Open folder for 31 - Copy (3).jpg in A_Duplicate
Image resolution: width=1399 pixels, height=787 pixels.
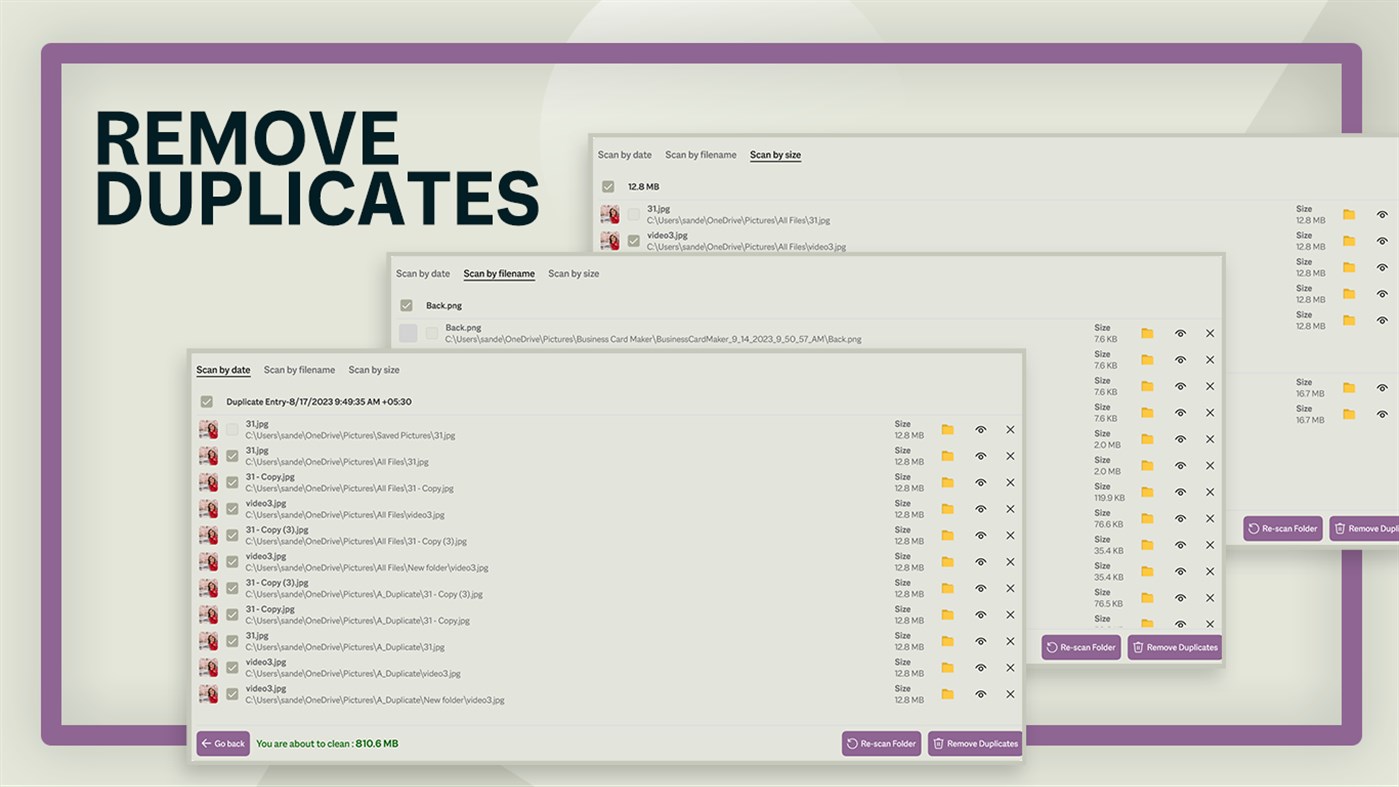948,588
